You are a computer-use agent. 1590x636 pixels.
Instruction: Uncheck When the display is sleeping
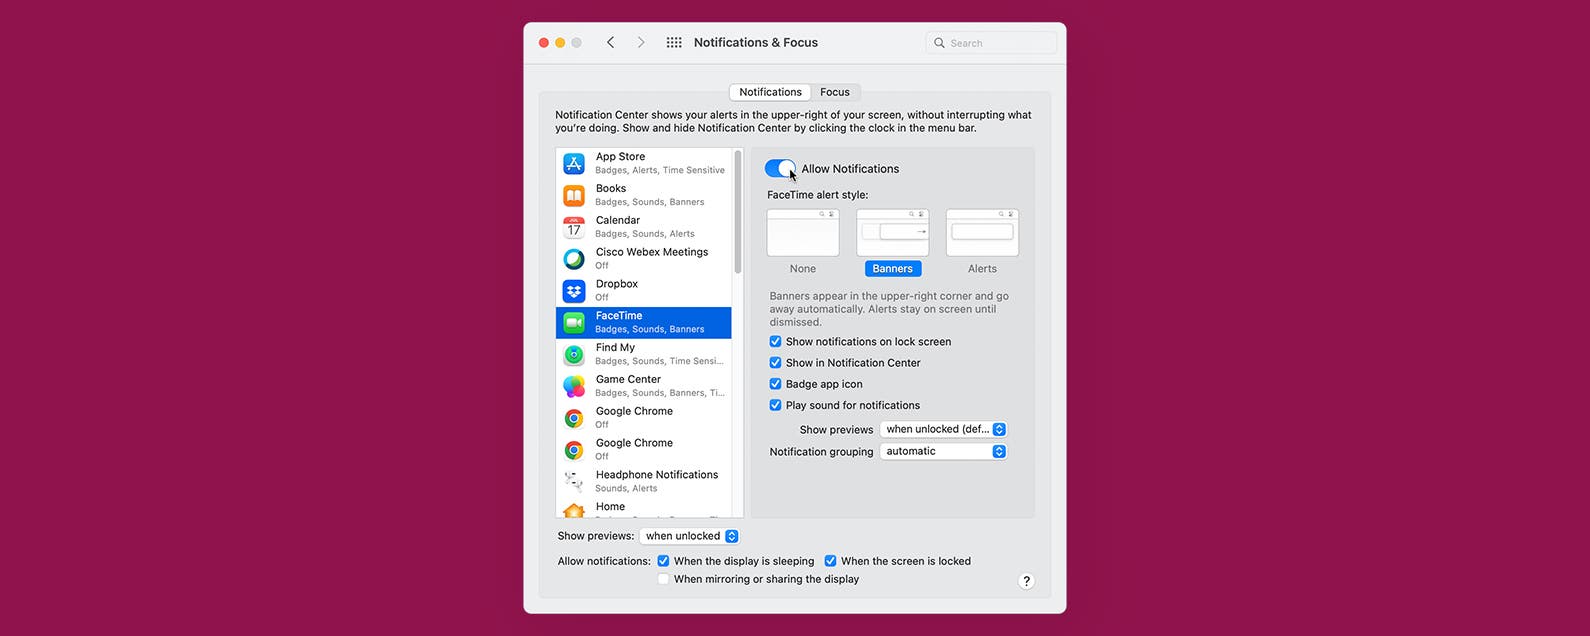(x=663, y=561)
